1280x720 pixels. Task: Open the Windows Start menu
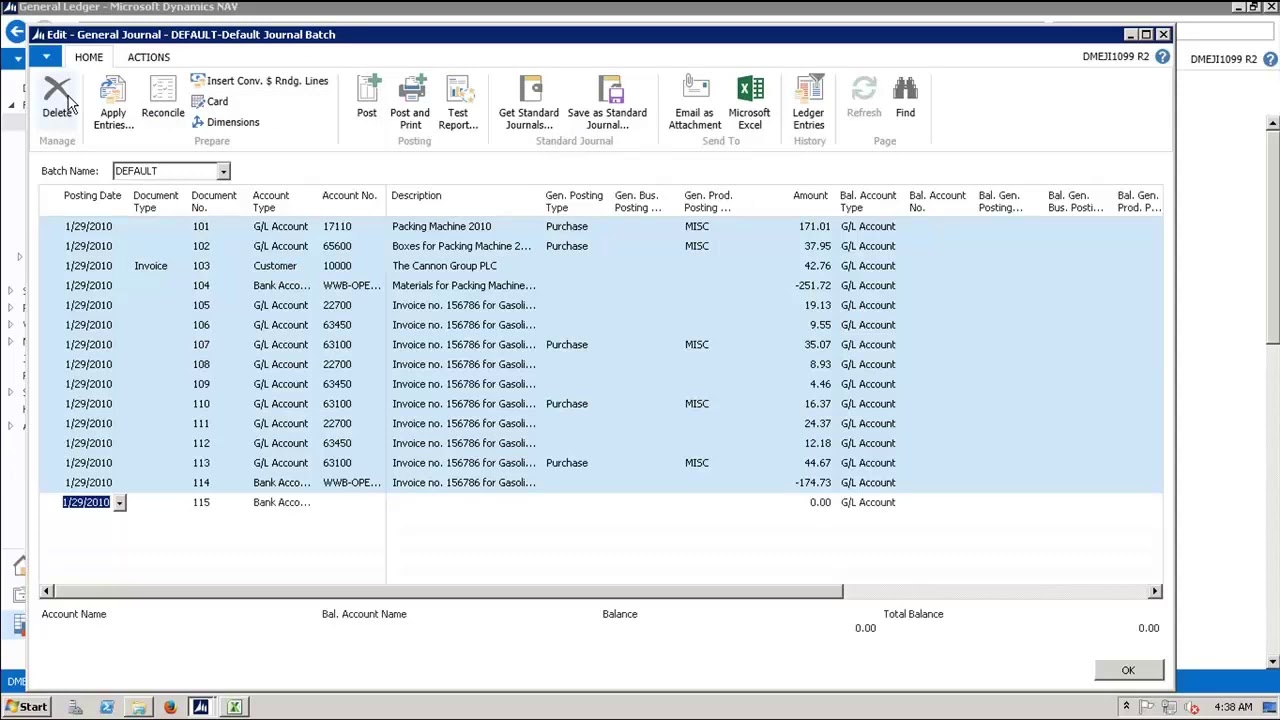(x=25, y=707)
